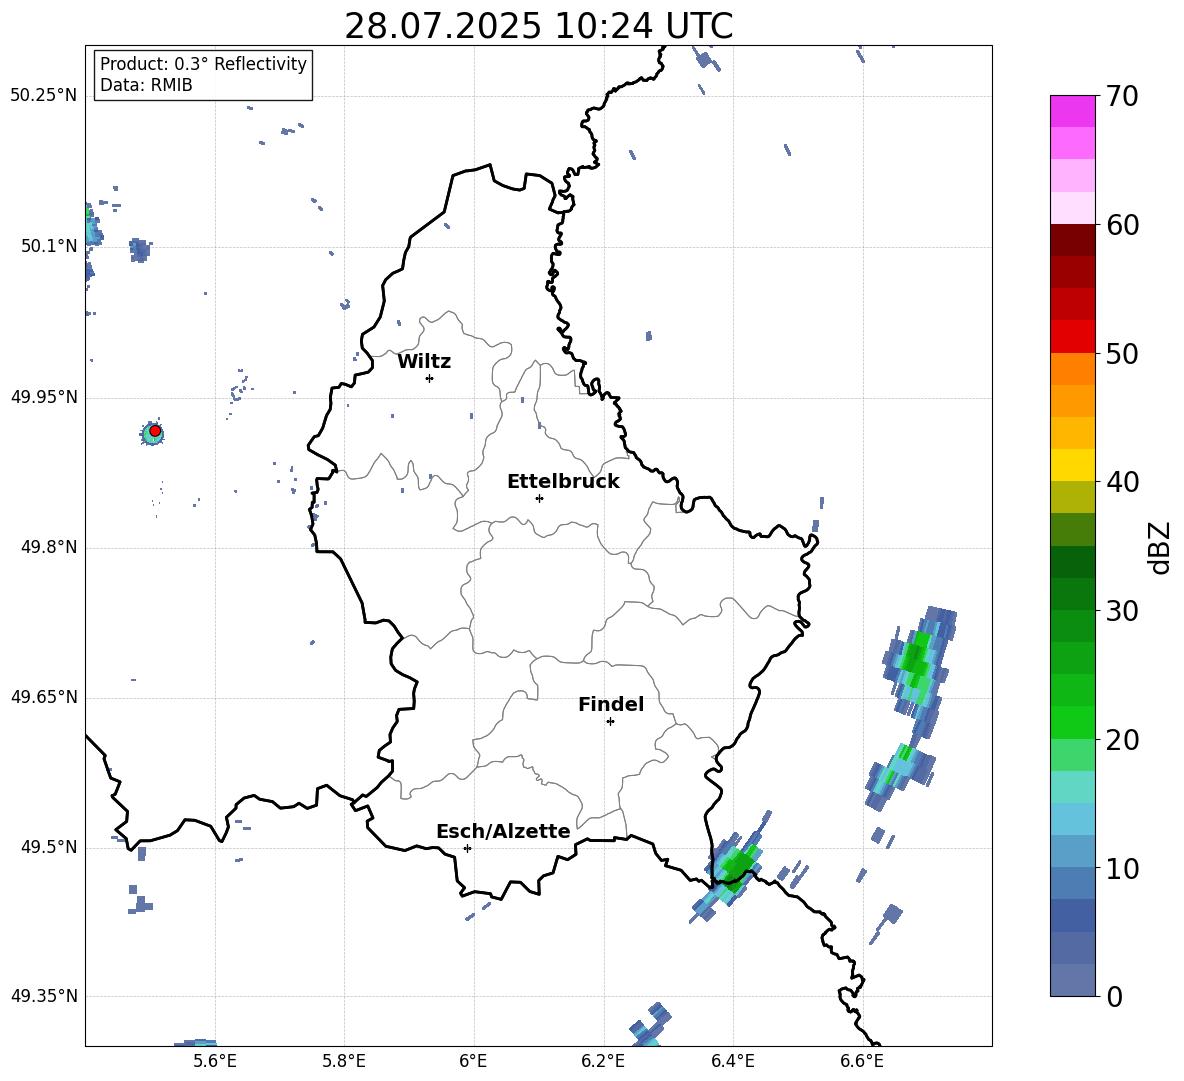Click the Product: 0.3° Reflectivity label
This screenshot has height=1081, width=1184.
203,63
